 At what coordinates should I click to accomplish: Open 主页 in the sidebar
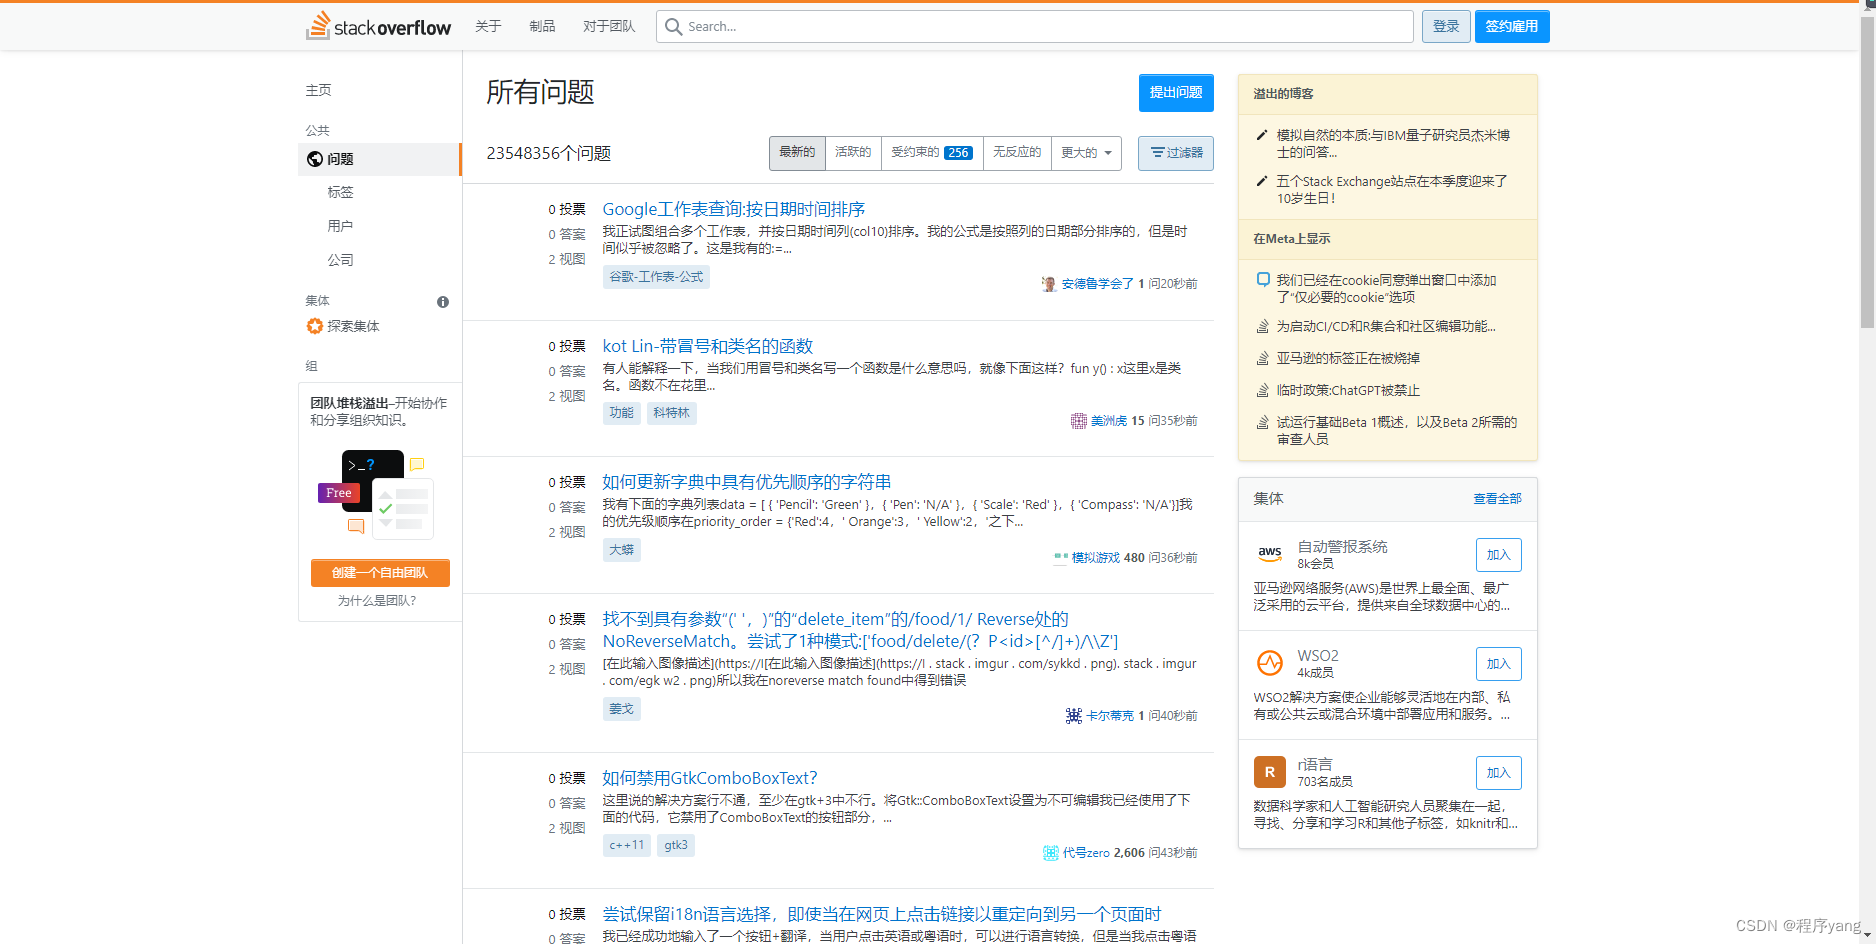click(x=318, y=90)
